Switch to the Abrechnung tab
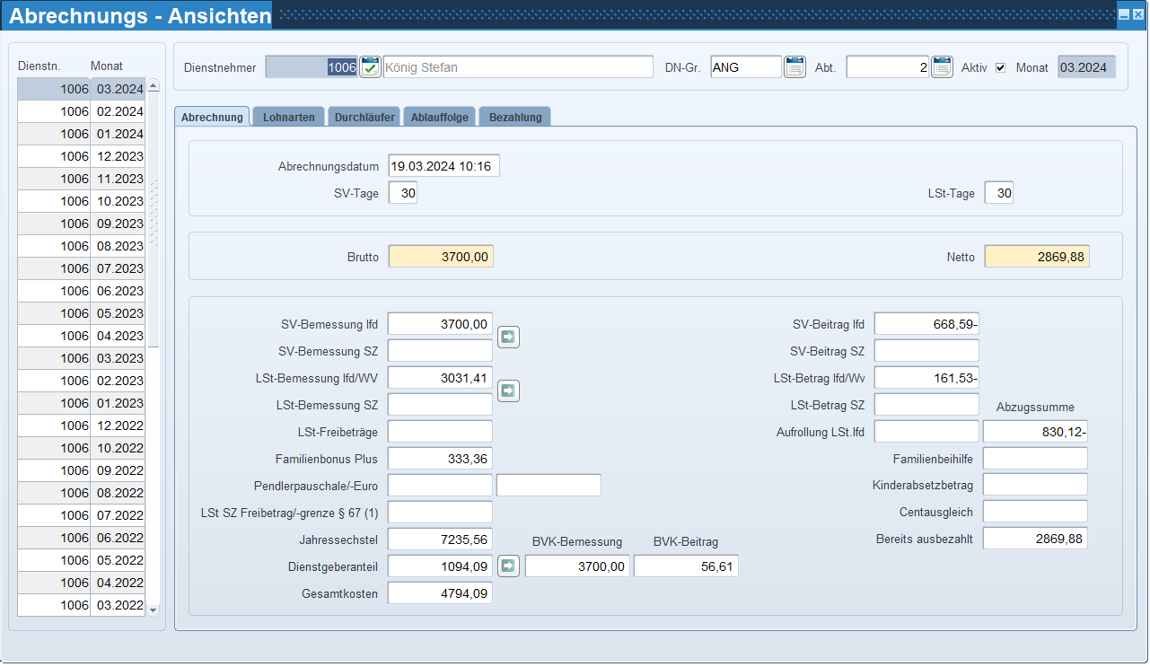The image size is (1150, 667). pyautogui.click(x=212, y=117)
